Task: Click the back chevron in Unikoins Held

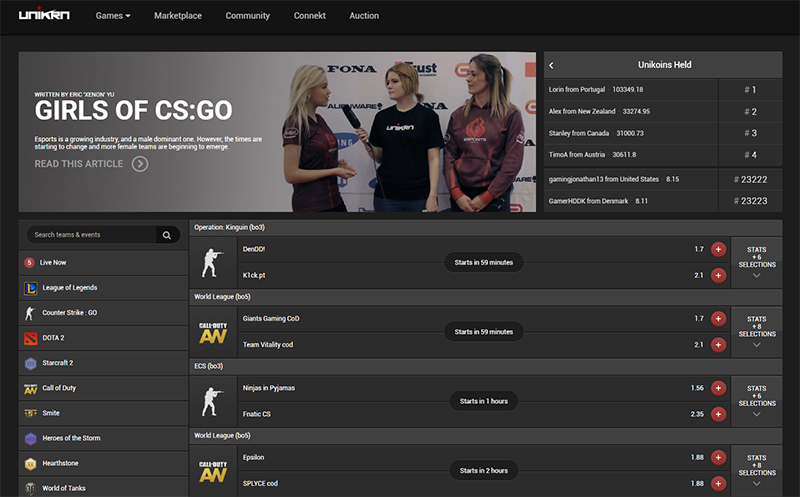Action: [x=551, y=65]
